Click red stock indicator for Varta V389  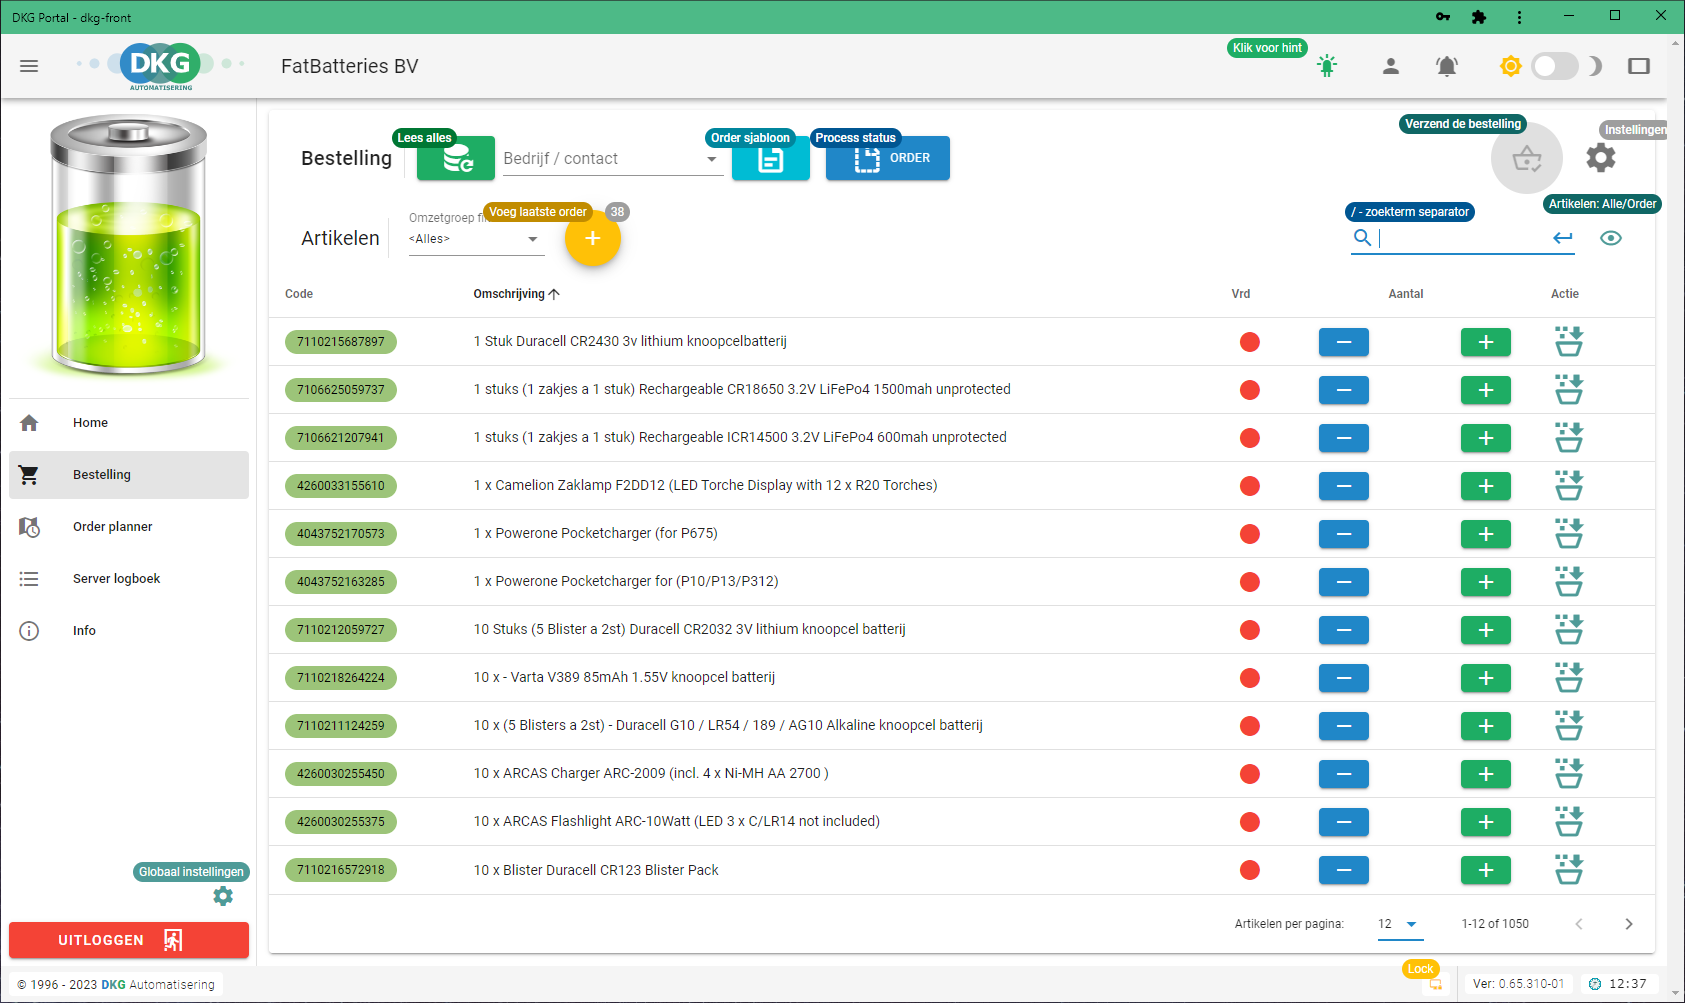(1250, 678)
